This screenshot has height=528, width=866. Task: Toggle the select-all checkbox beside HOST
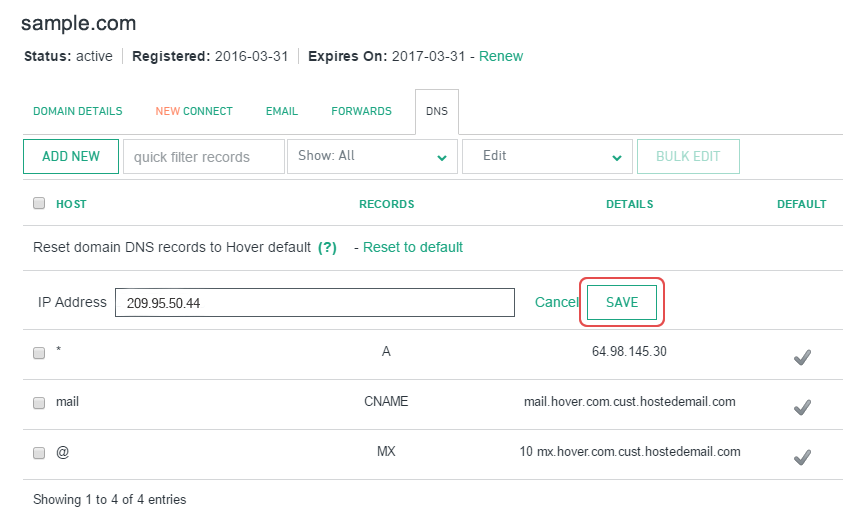point(39,203)
